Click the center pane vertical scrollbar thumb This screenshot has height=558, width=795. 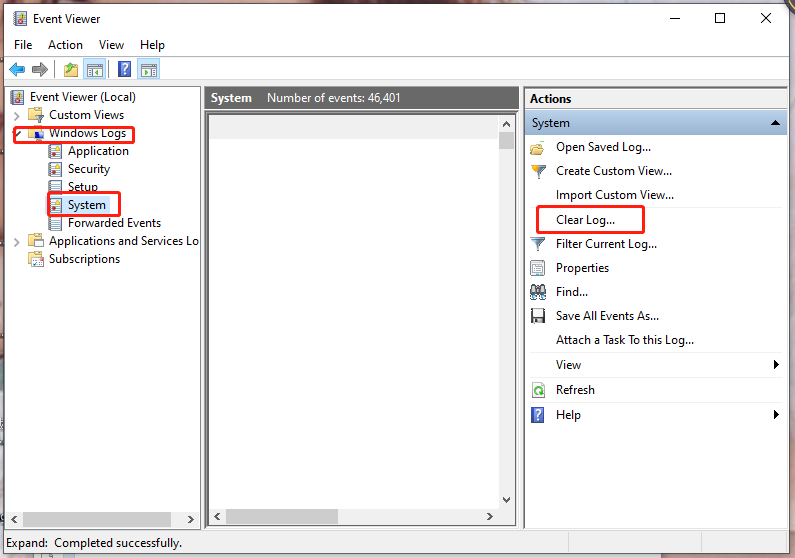(x=506, y=140)
